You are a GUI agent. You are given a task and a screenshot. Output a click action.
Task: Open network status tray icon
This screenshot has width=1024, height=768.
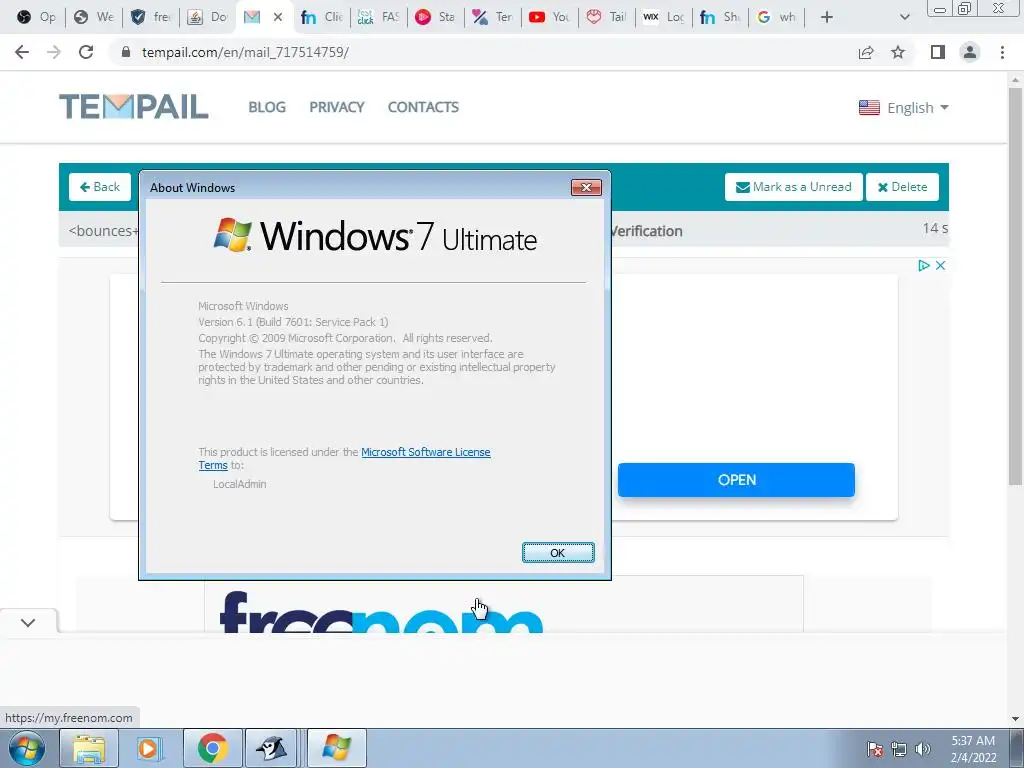[899, 749]
